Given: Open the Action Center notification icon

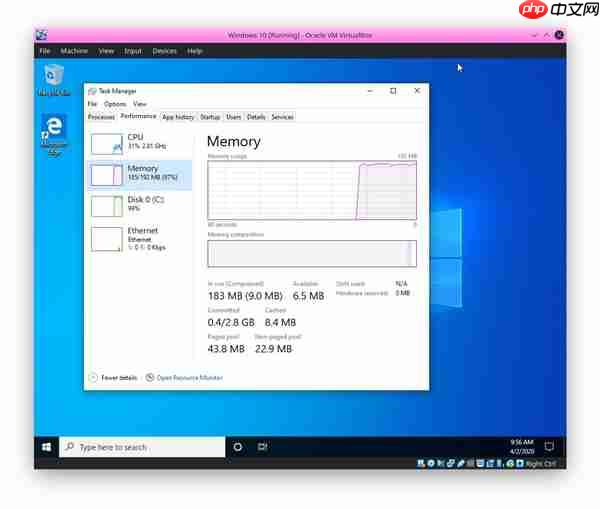Looking at the screenshot, I should pos(549,446).
